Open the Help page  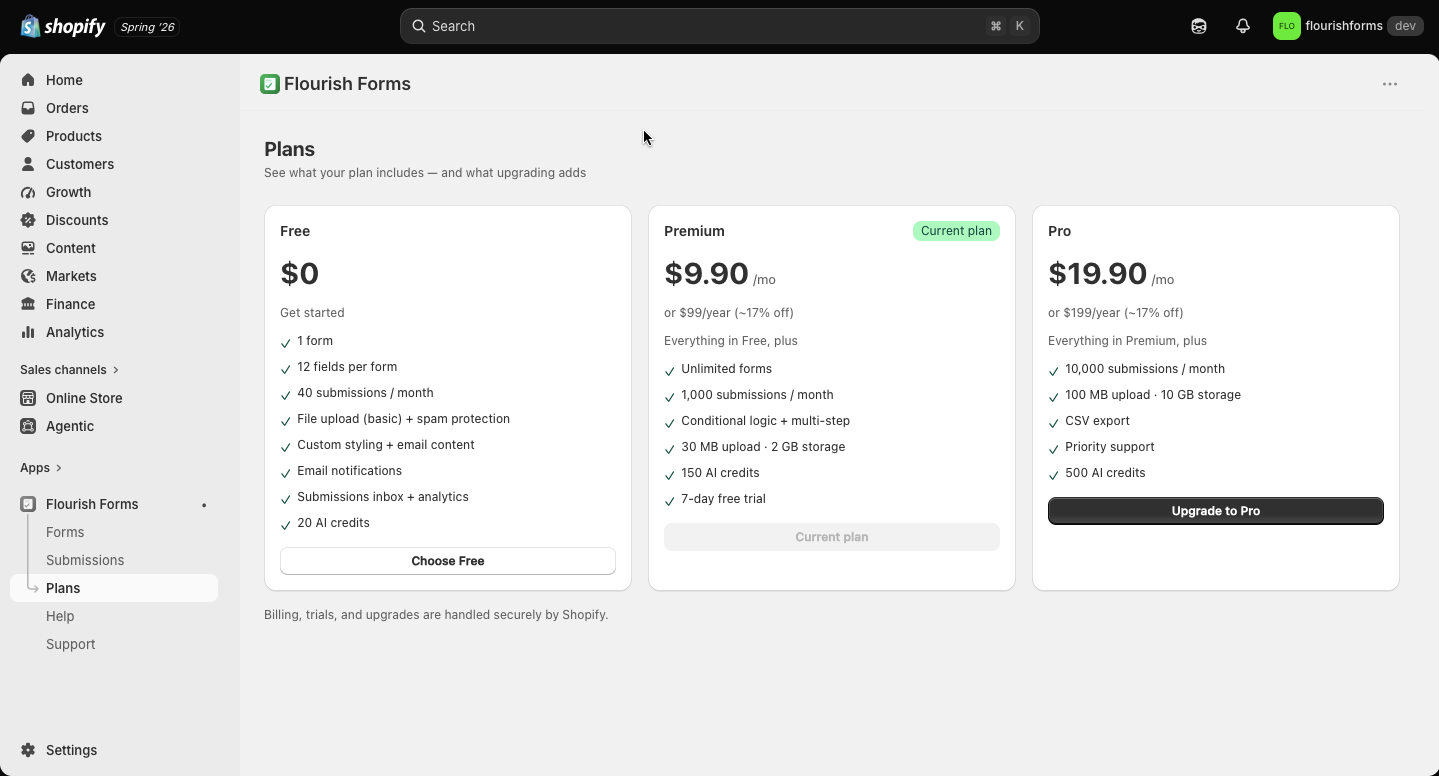coord(60,616)
